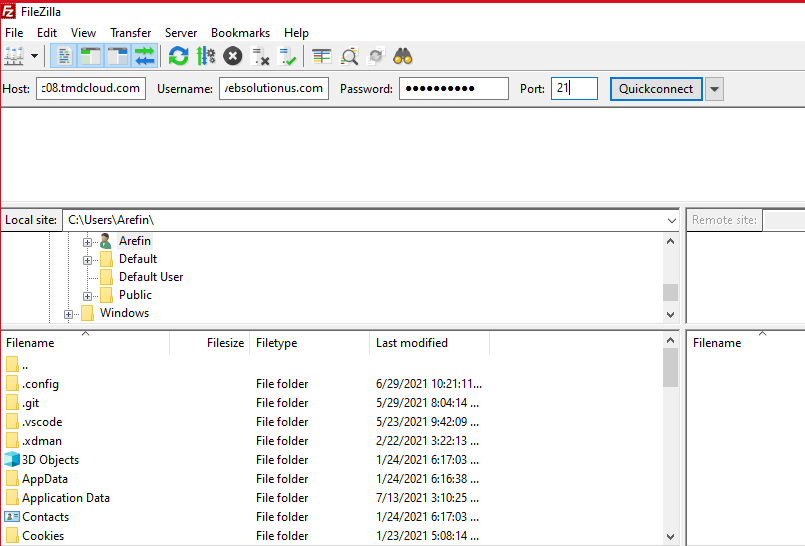
Task: Click the refresh file lists icon
Action: tap(178, 56)
